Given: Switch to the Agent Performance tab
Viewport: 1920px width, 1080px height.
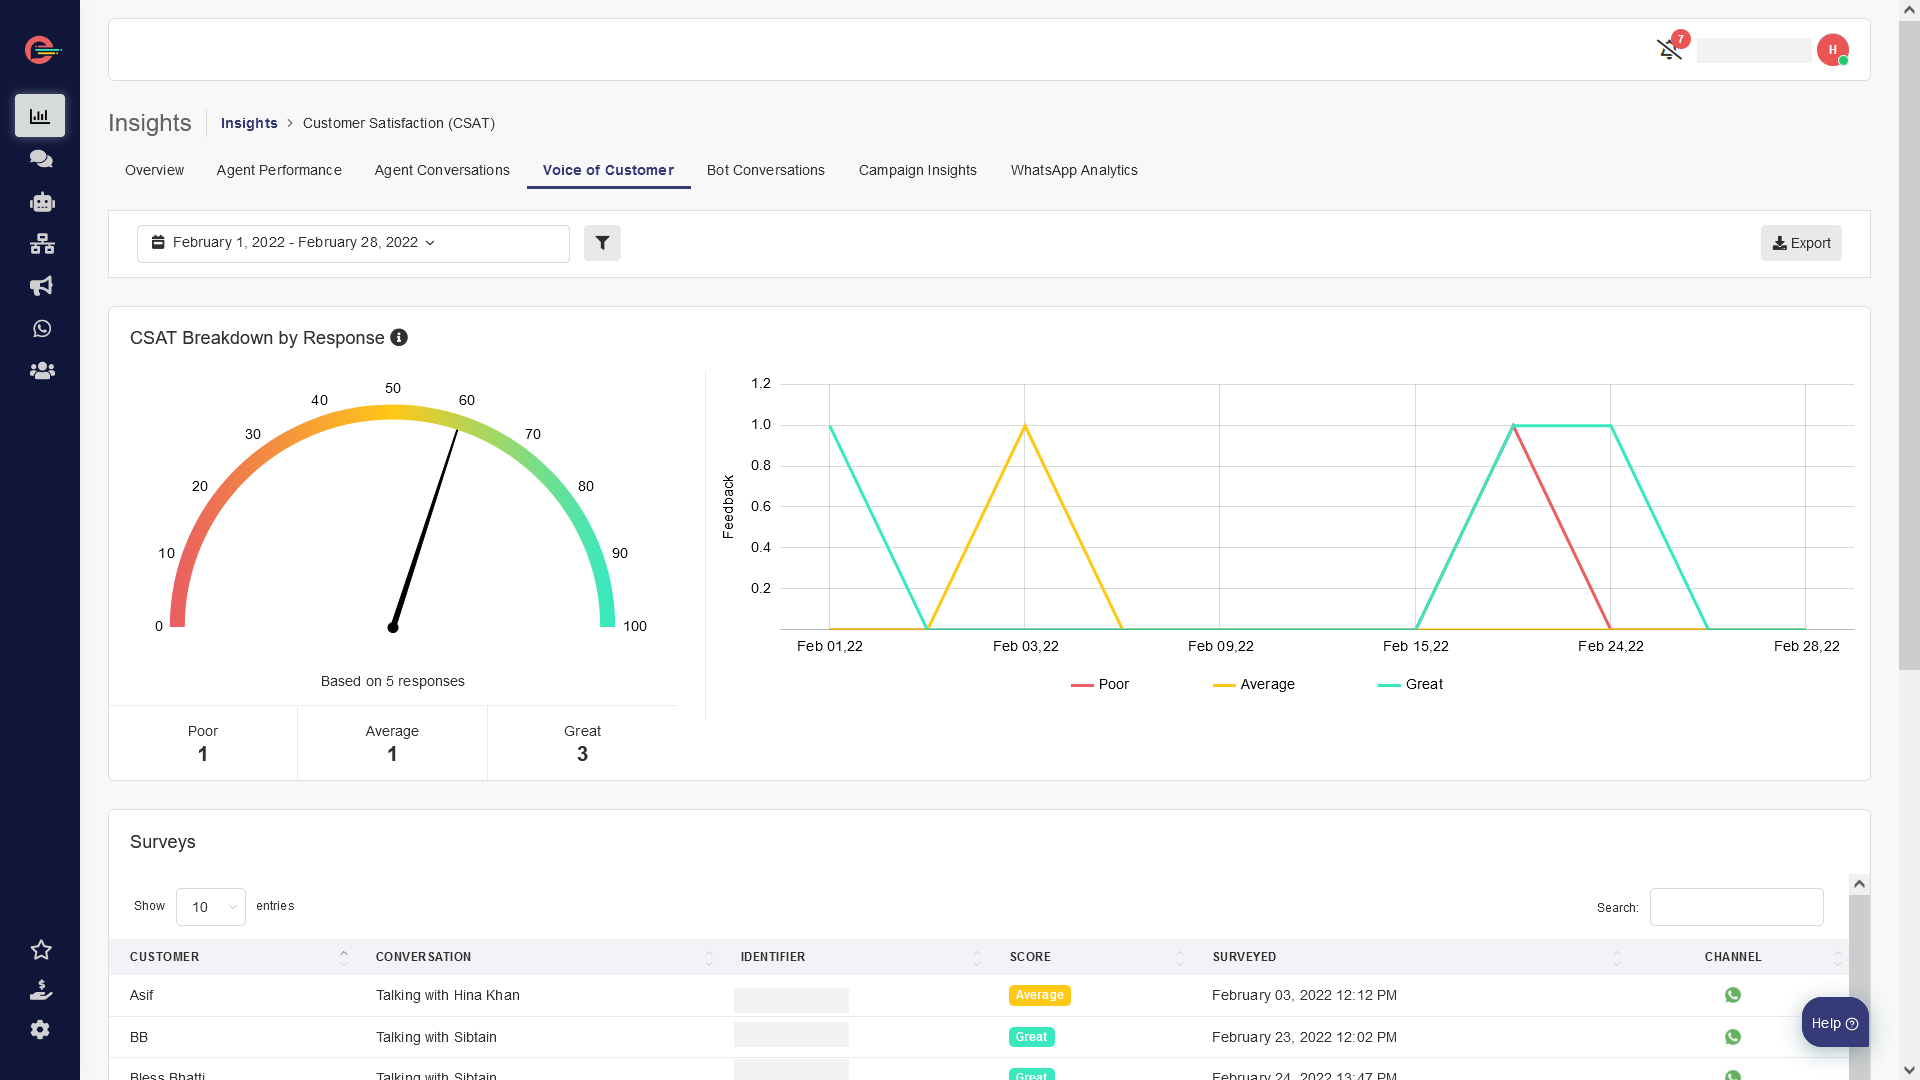Looking at the screenshot, I should pos(279,171).
